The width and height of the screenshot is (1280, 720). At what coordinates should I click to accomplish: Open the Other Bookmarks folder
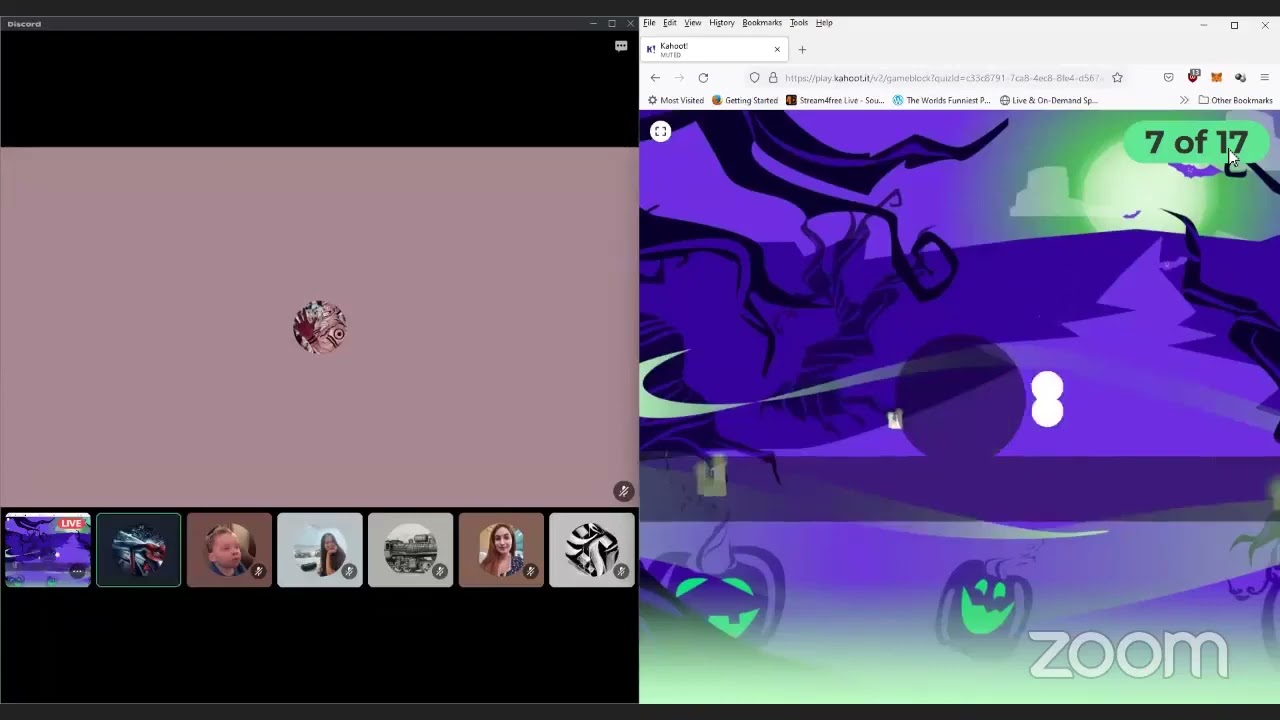coord(1235,100)
